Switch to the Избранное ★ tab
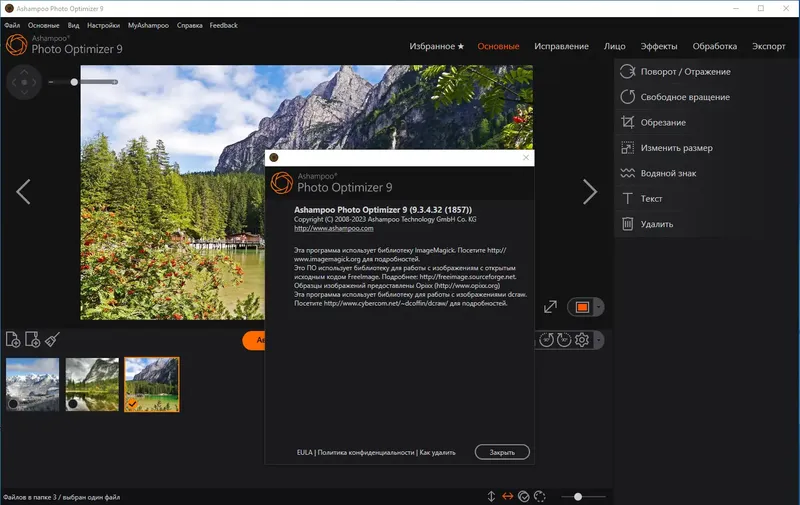 pyautogui.click(x=437, y=46)
